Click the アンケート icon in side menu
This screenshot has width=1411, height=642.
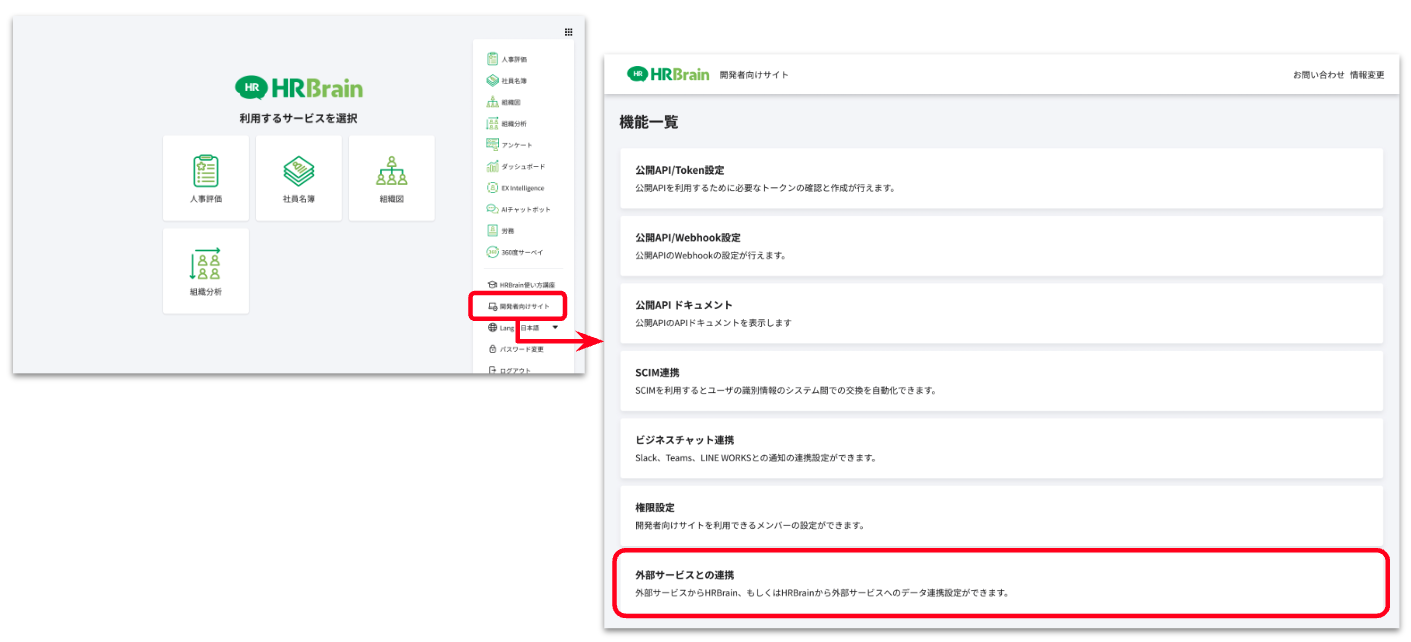click(x=492, y=145)
